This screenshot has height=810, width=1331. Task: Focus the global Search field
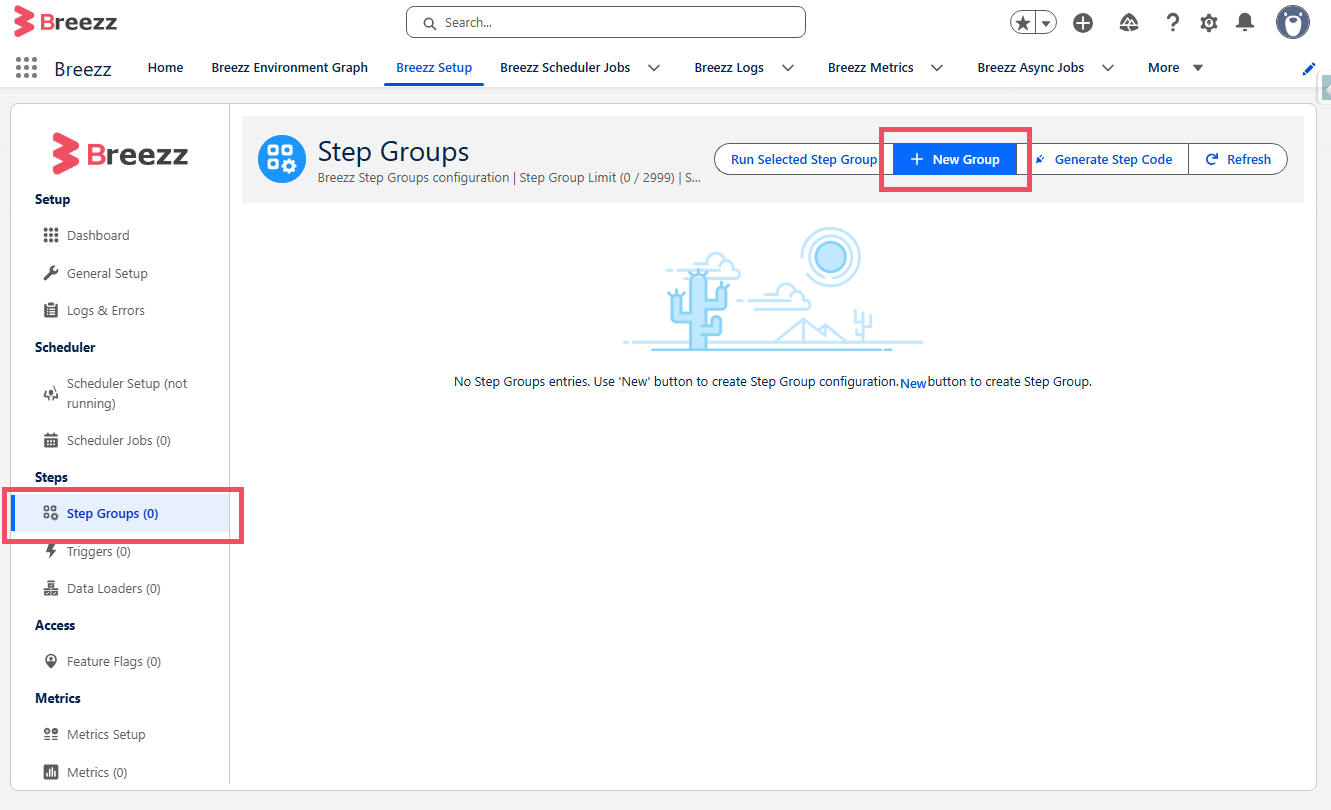point(606,22)
